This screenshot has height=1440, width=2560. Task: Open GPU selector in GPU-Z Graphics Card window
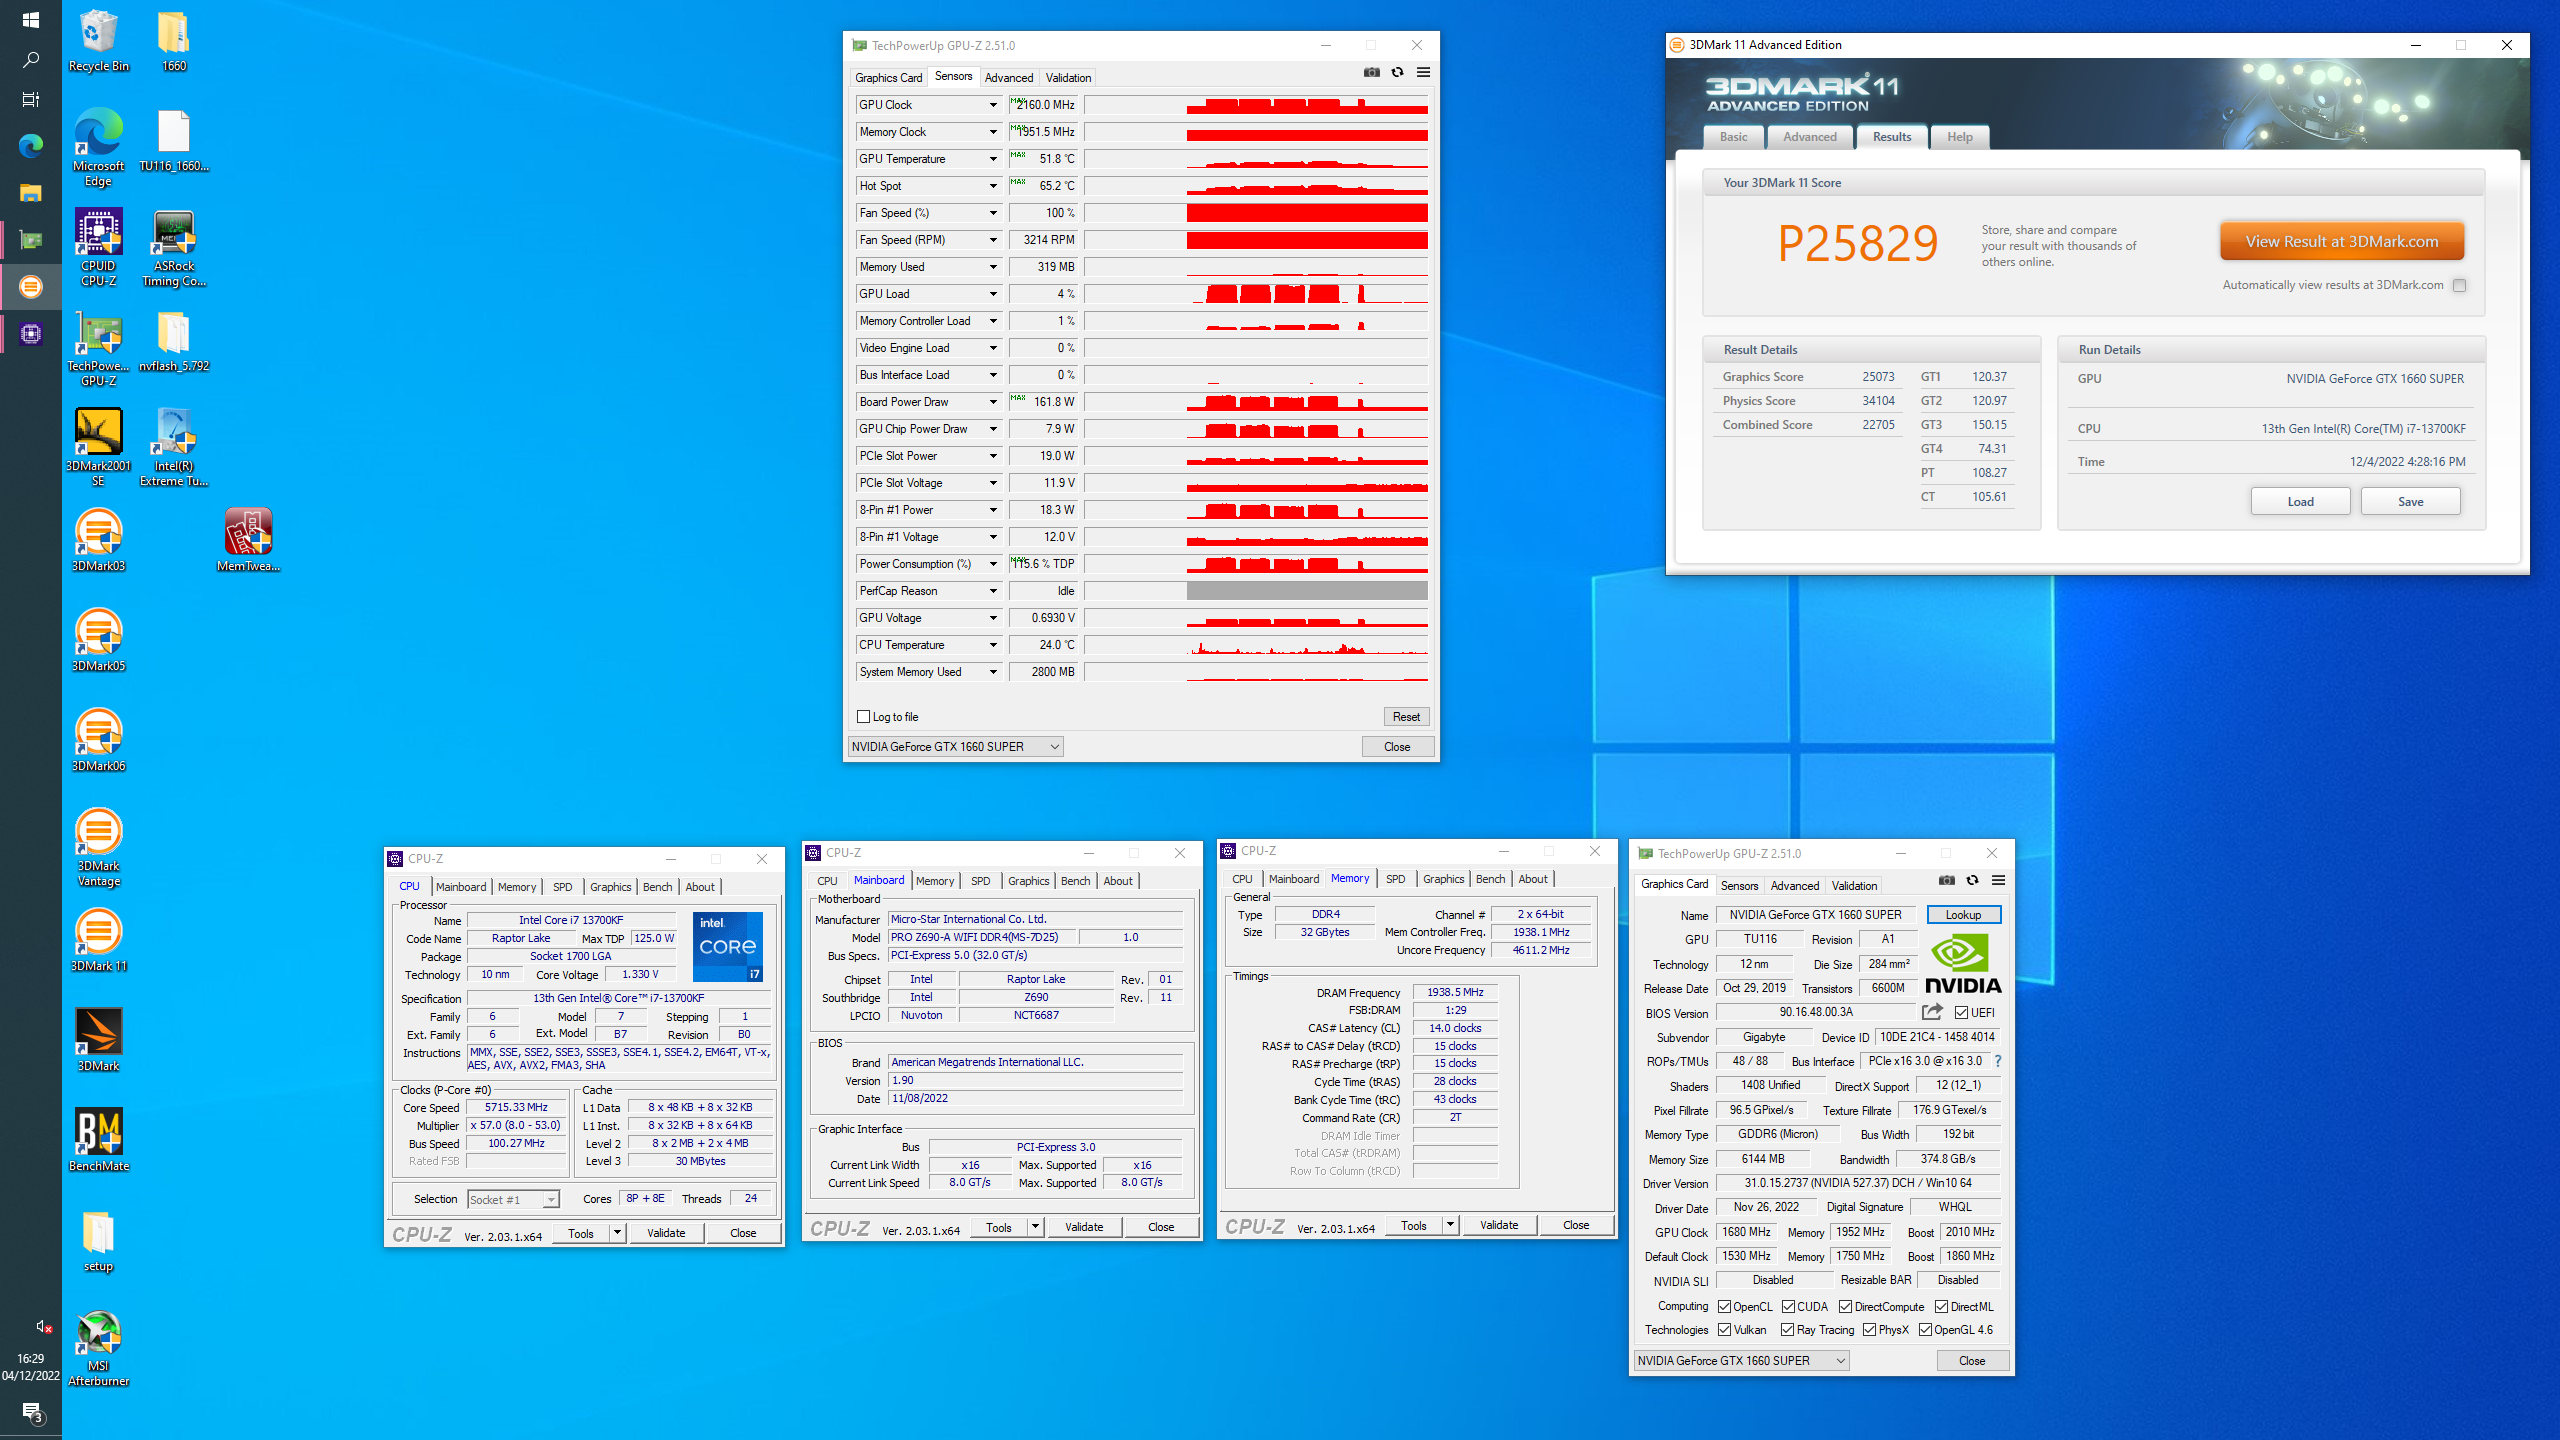click(1741, 1360)
